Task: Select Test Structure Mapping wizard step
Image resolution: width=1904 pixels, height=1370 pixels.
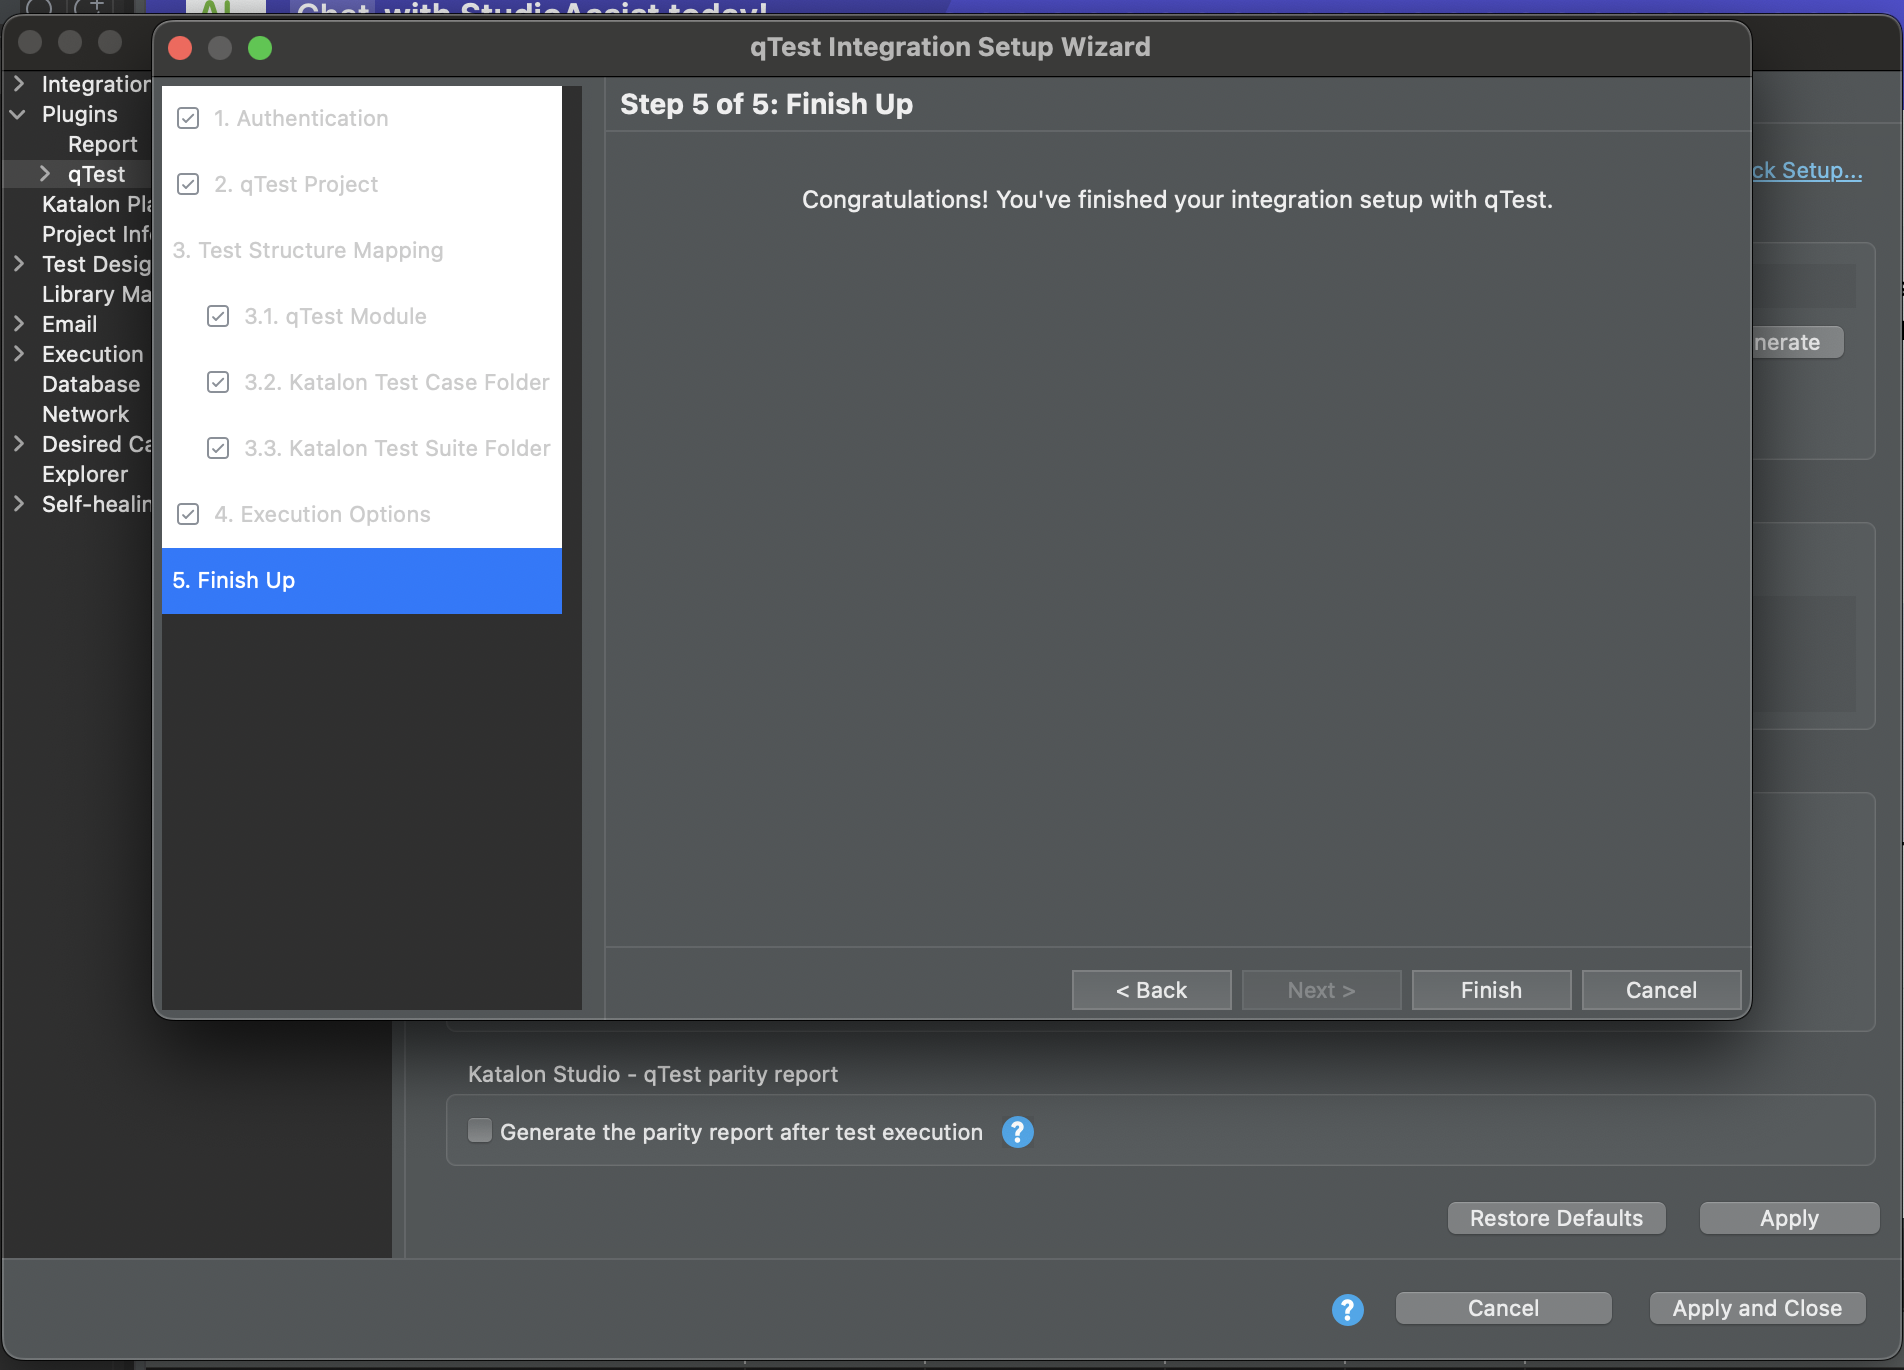Action: click(308, 250)
